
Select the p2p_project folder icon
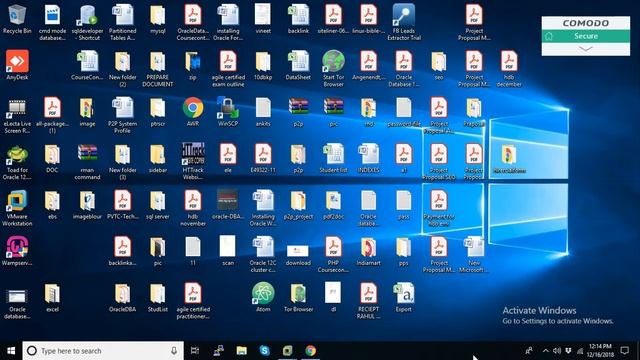298,204
